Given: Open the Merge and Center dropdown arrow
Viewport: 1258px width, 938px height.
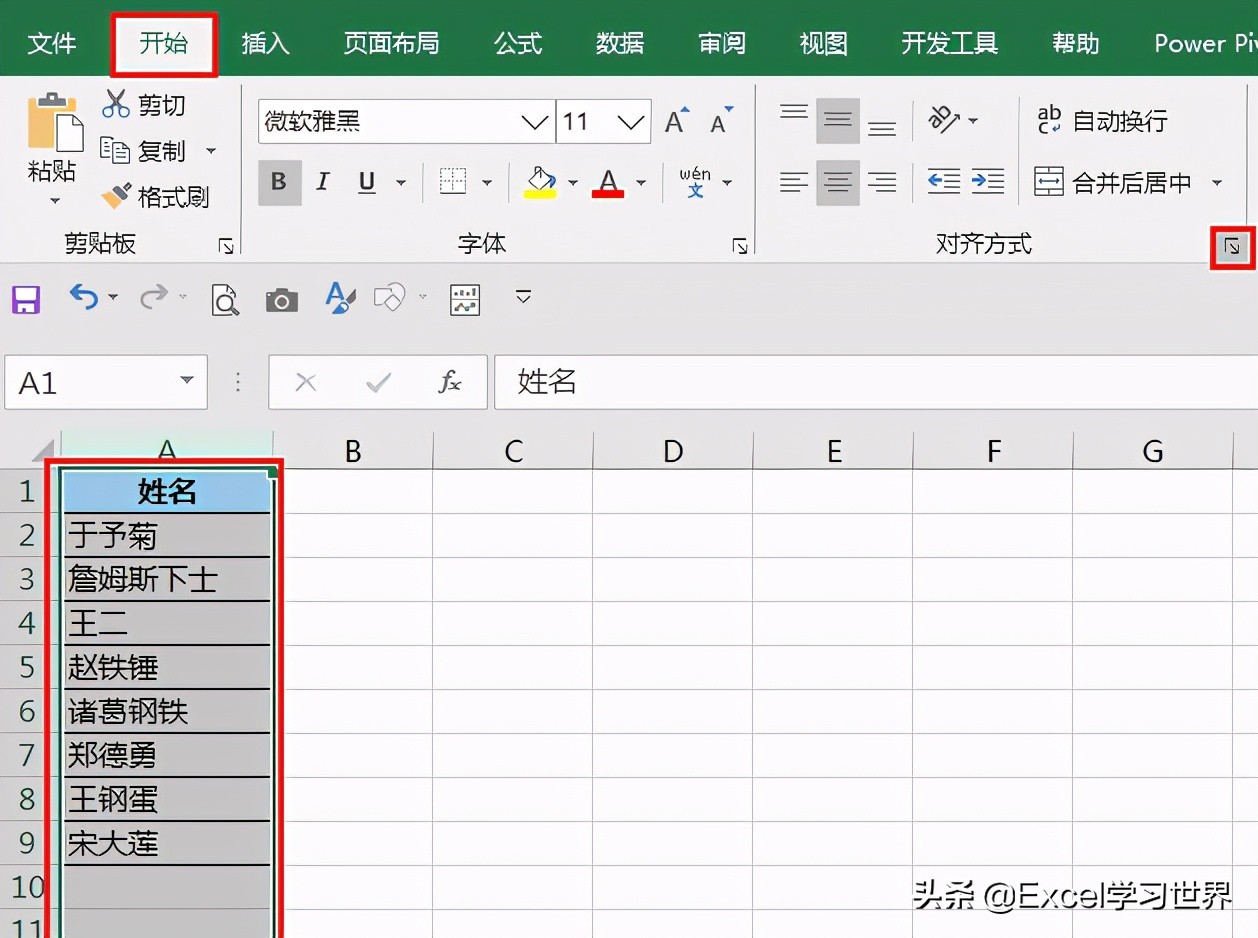Looking at the screenshot, I should tap(1217, 183).
